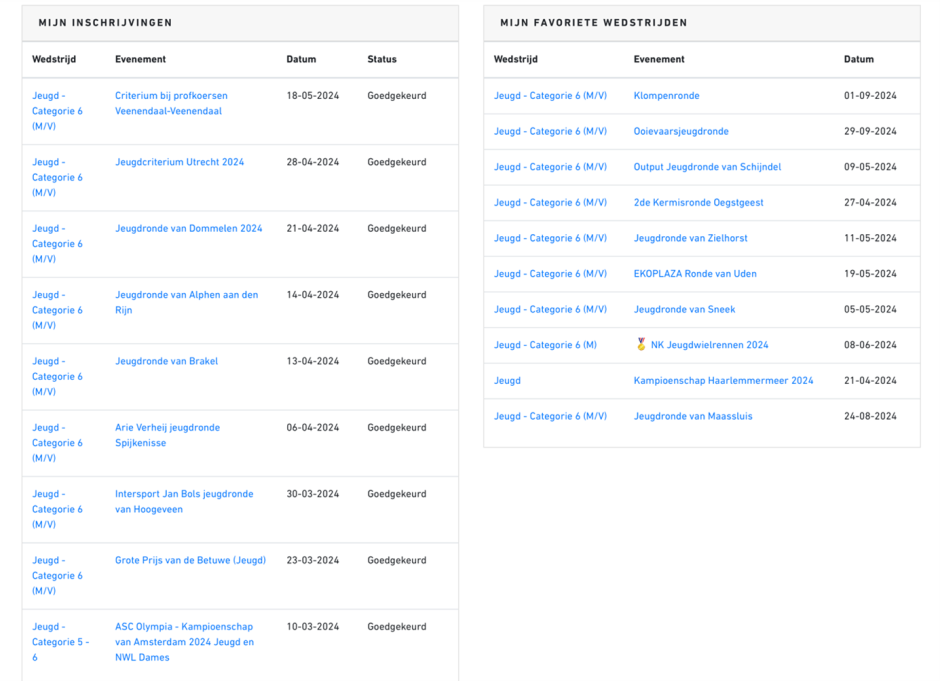Go to Jeugdronde van Sneek
Image resolution: width=940 pixels, height=681 pixels.
684,310
